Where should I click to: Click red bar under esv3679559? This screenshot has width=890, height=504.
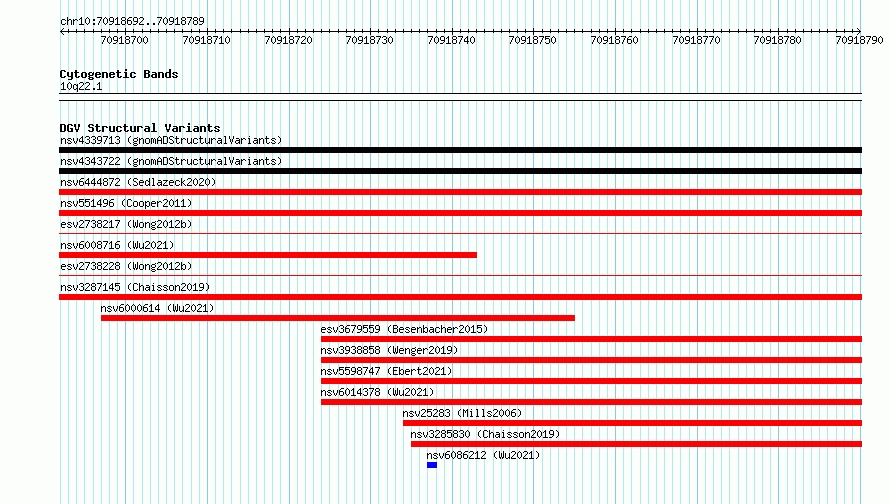coord(591,339)
